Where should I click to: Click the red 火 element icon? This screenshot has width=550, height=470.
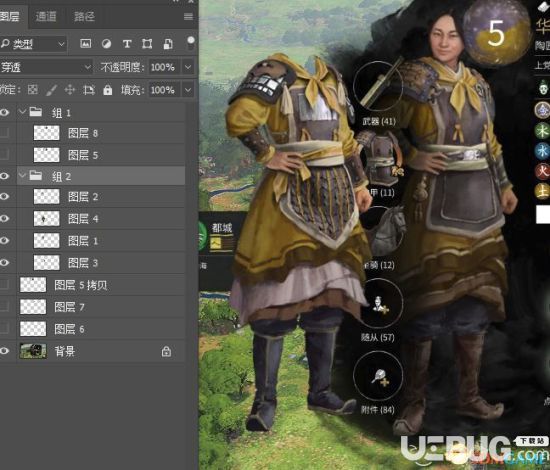[542, 171]
